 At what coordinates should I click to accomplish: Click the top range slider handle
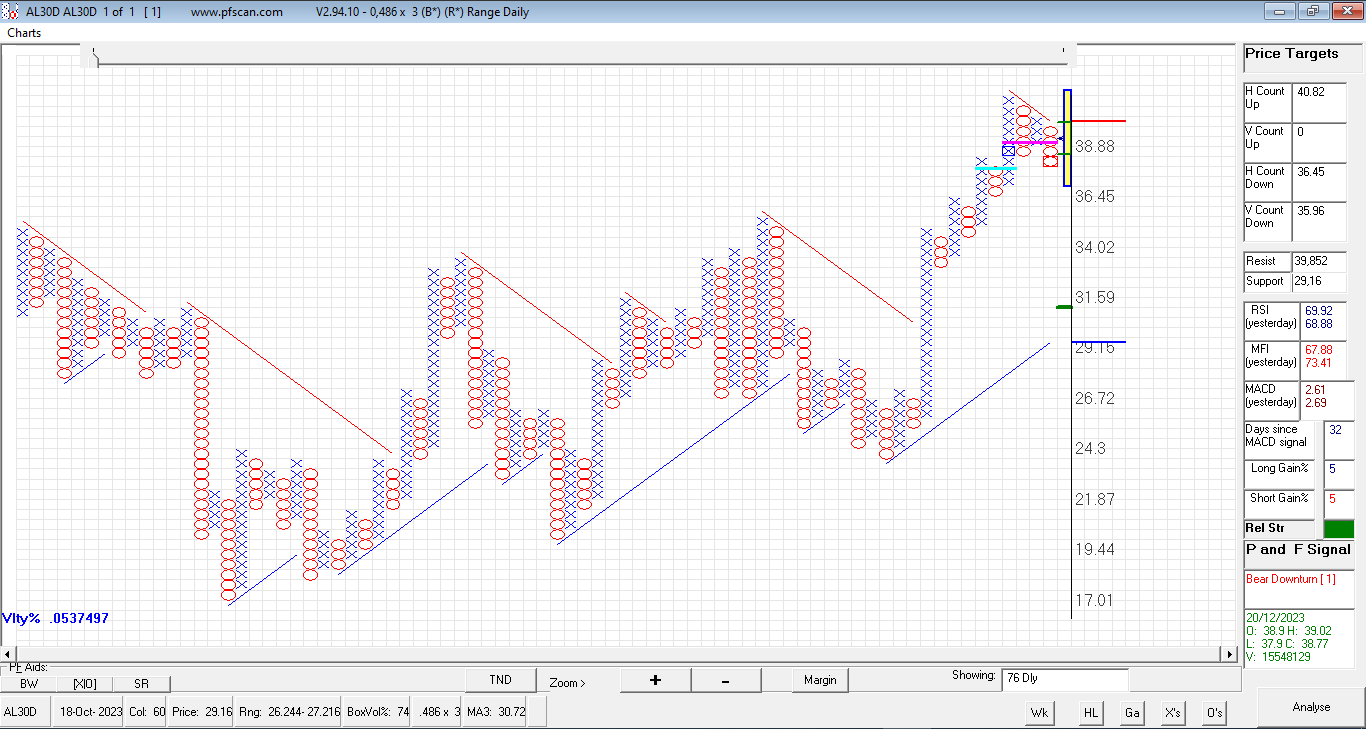95,56
